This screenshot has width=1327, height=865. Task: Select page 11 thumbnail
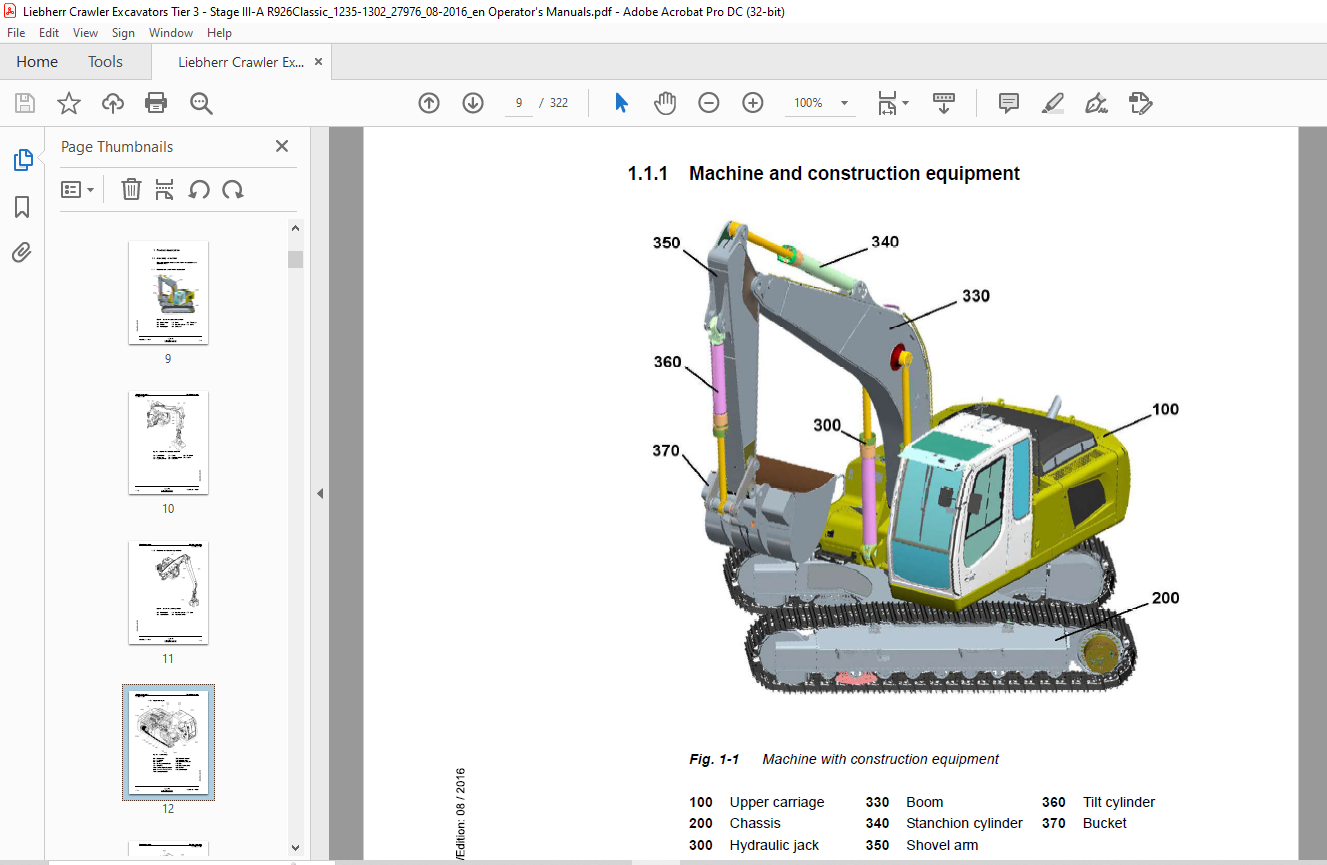(x=168, y=593)
